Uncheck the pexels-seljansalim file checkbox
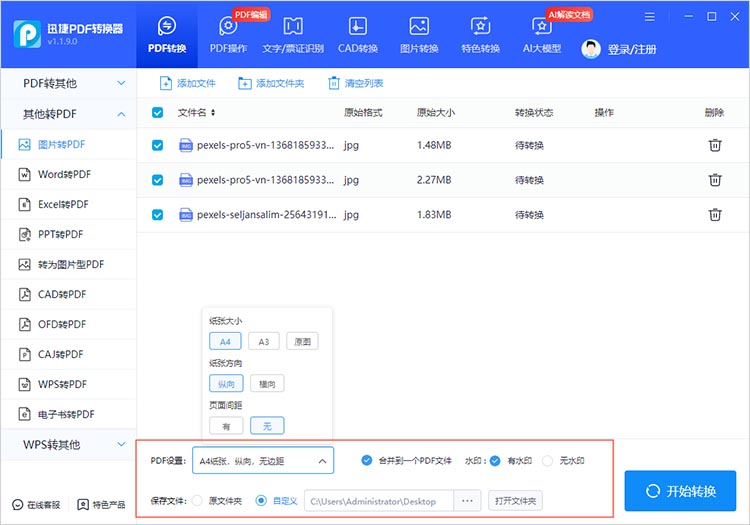The width and height of the screenshot is (750, 525). click(x=157, y=215)
